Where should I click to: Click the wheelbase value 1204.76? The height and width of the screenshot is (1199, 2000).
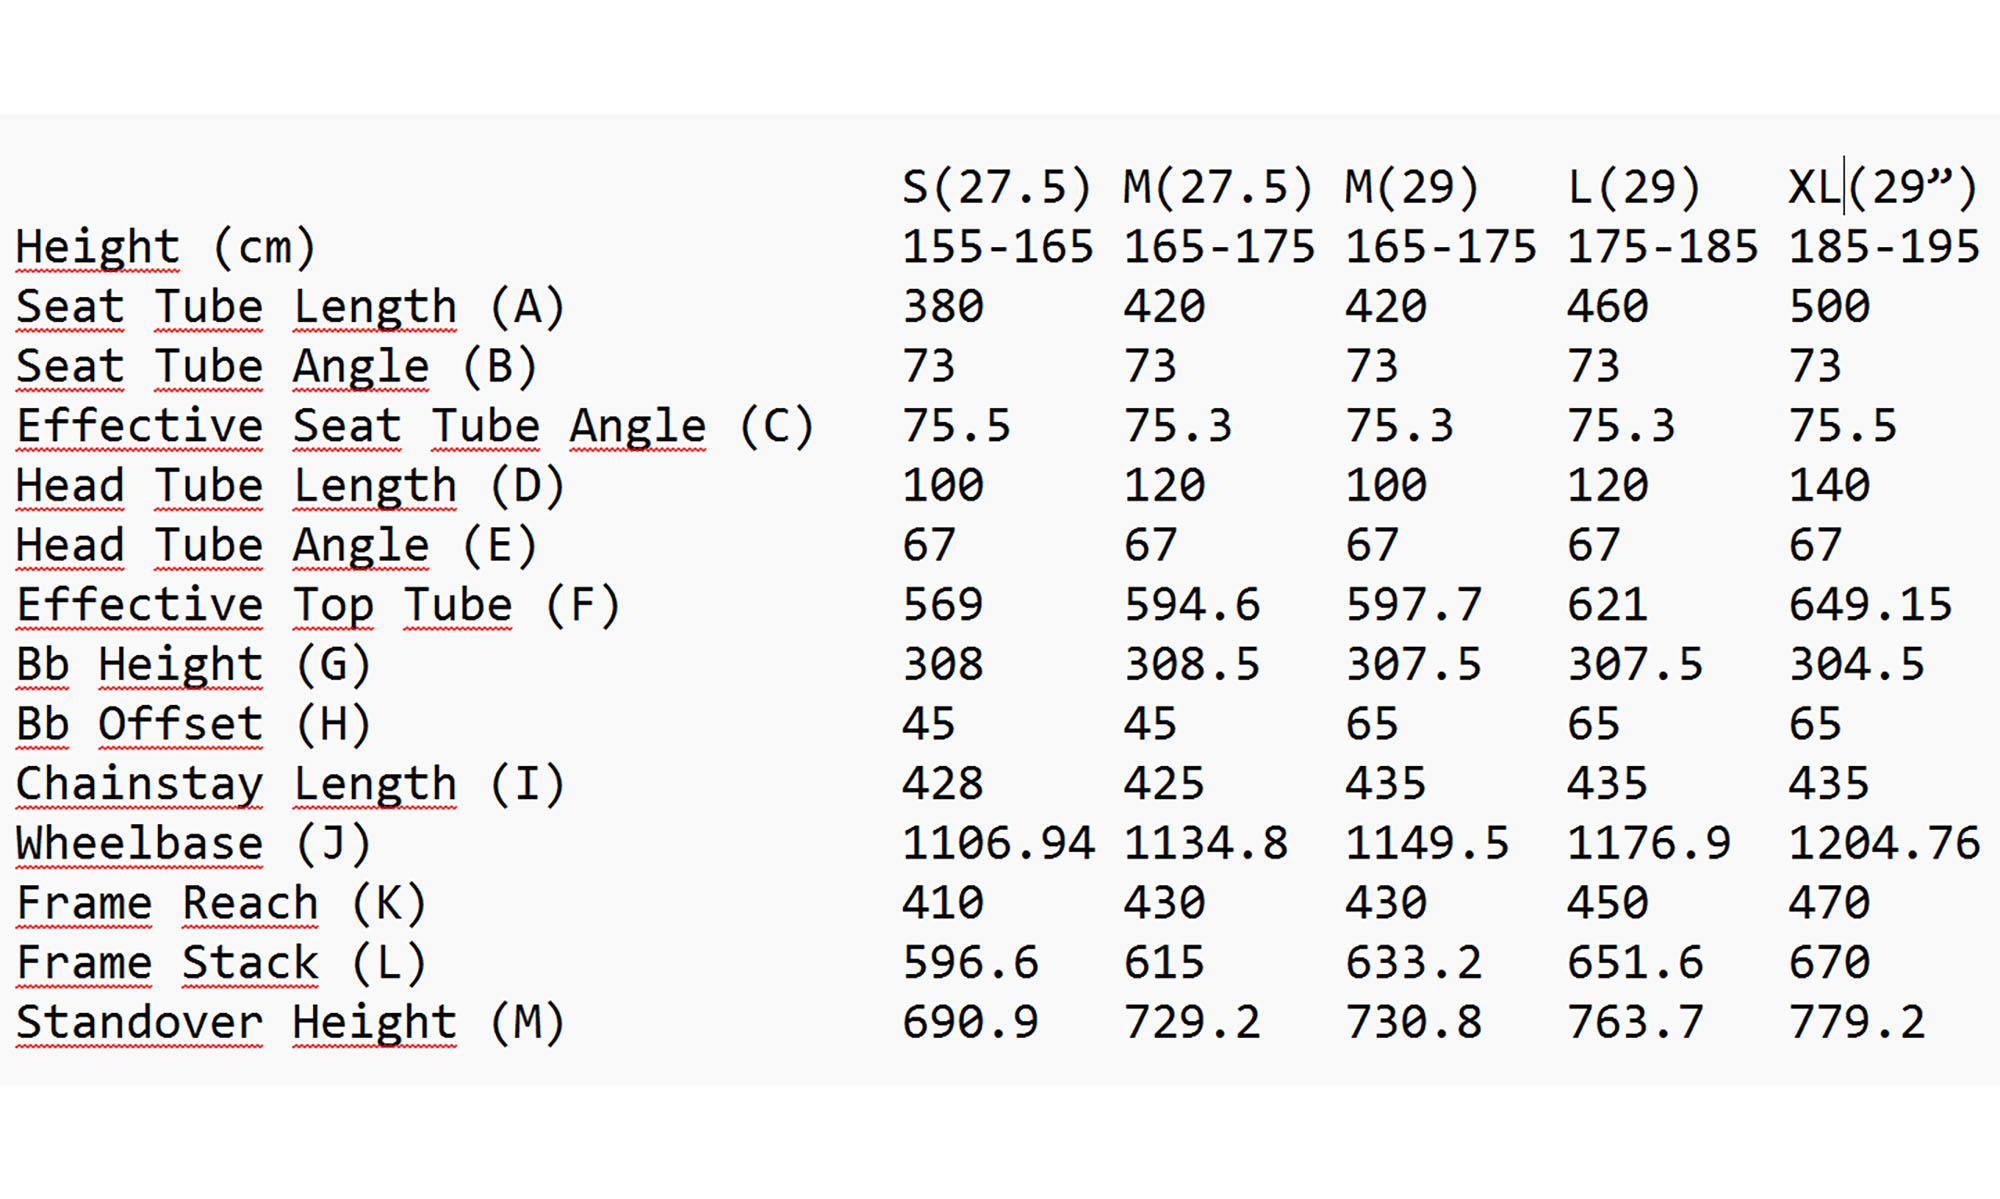(x=1883, y=843)
